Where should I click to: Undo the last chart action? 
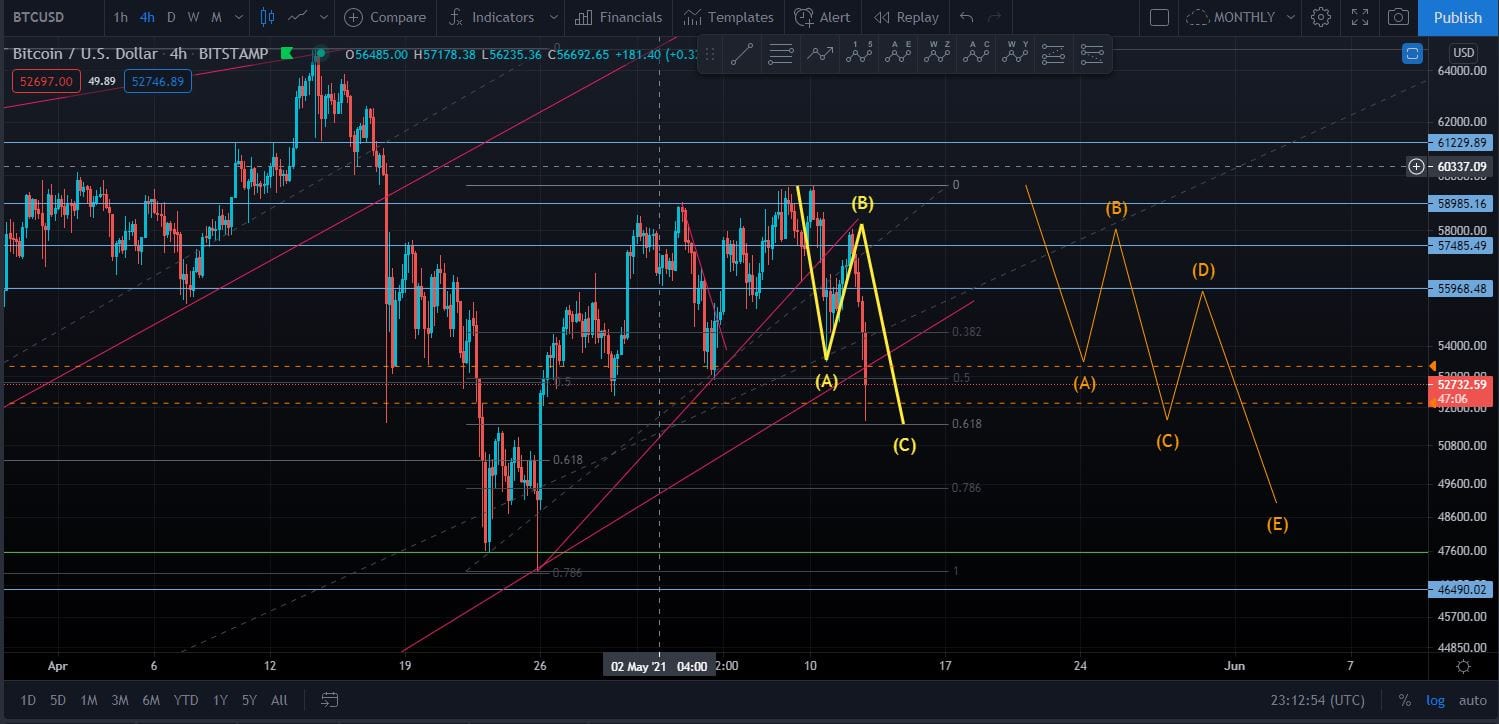tap(966, 17)
